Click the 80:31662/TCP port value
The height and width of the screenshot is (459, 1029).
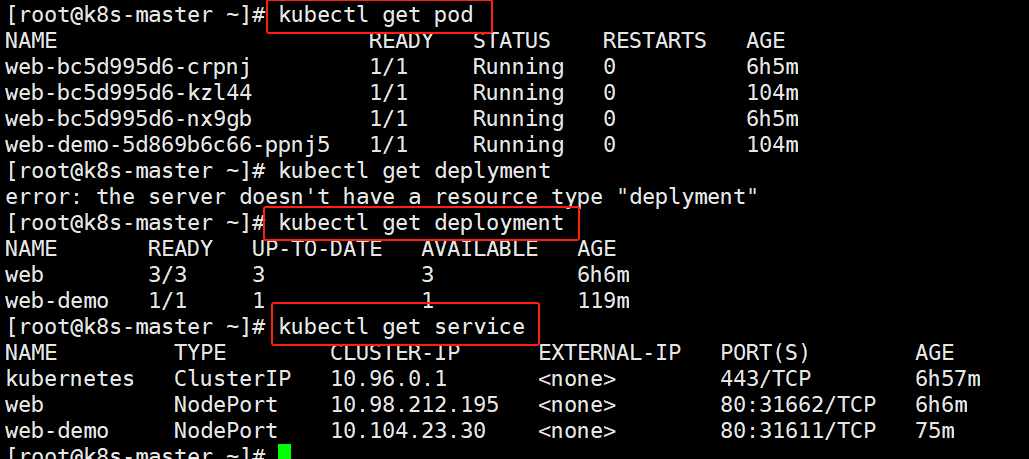point(798,404)
